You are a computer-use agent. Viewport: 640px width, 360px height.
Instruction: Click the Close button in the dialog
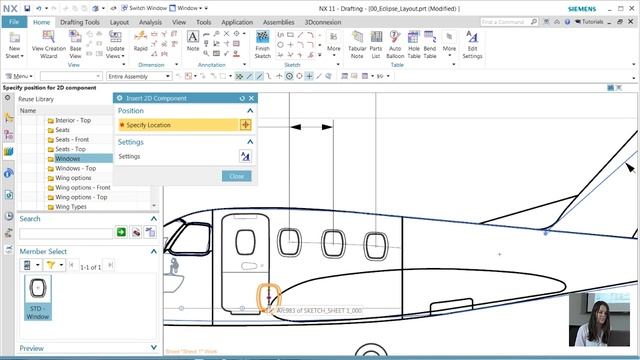tap(237, 176)
